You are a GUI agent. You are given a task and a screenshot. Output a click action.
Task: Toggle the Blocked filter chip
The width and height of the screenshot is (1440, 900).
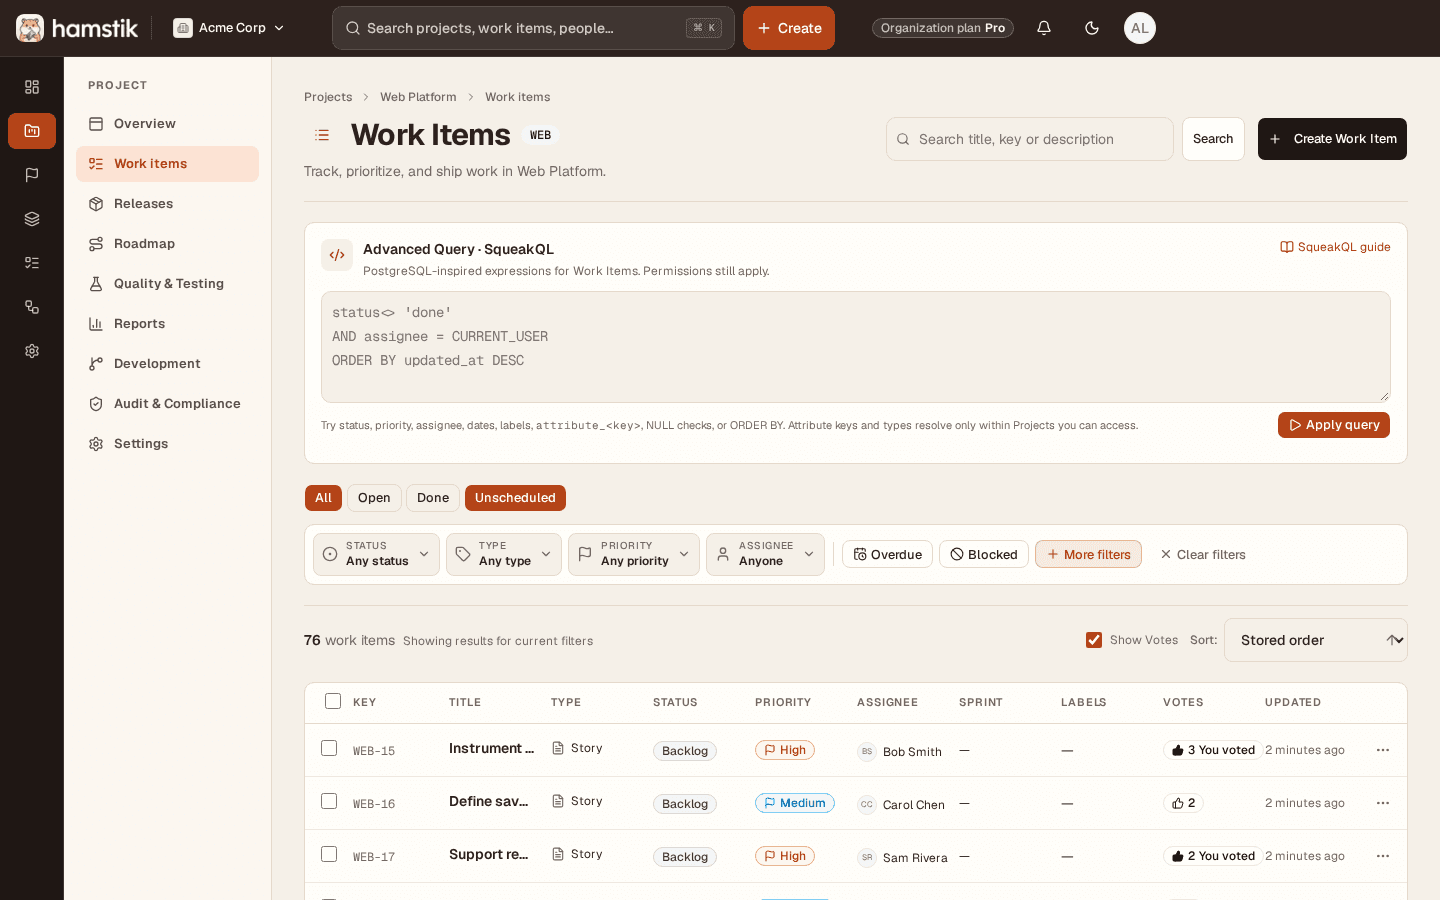pyautogui.click(x=984, y=554)
